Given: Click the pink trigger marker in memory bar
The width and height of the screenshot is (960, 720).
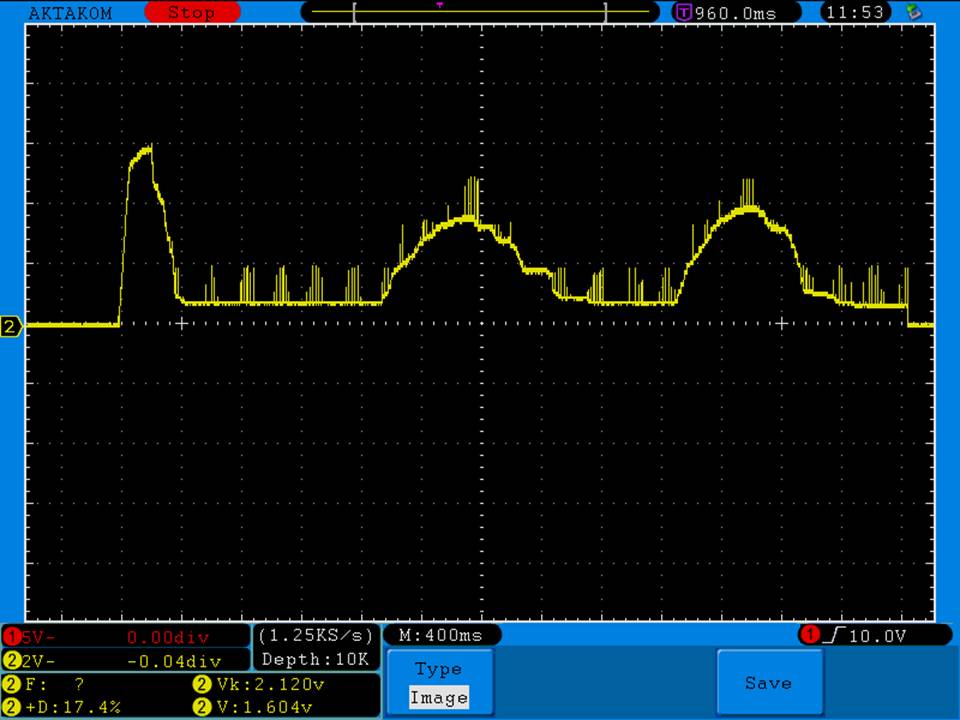Looking at the screenshot, I should click(439, 5).
